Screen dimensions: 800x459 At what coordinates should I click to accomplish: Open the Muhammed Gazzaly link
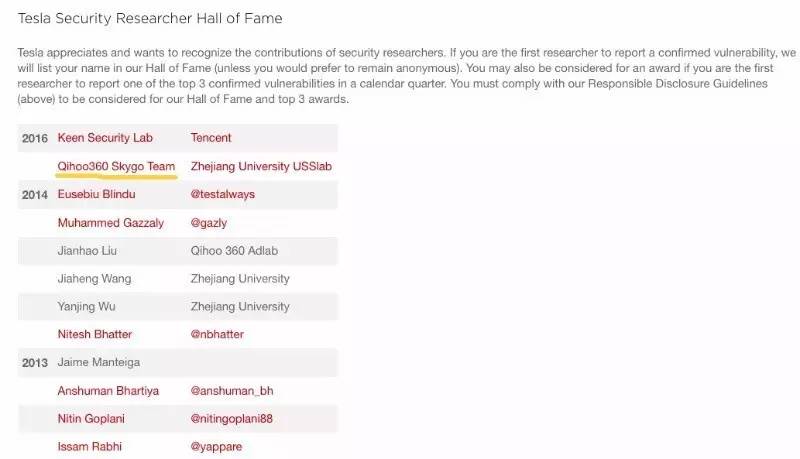pyautogui.click(x=110, y=223)
